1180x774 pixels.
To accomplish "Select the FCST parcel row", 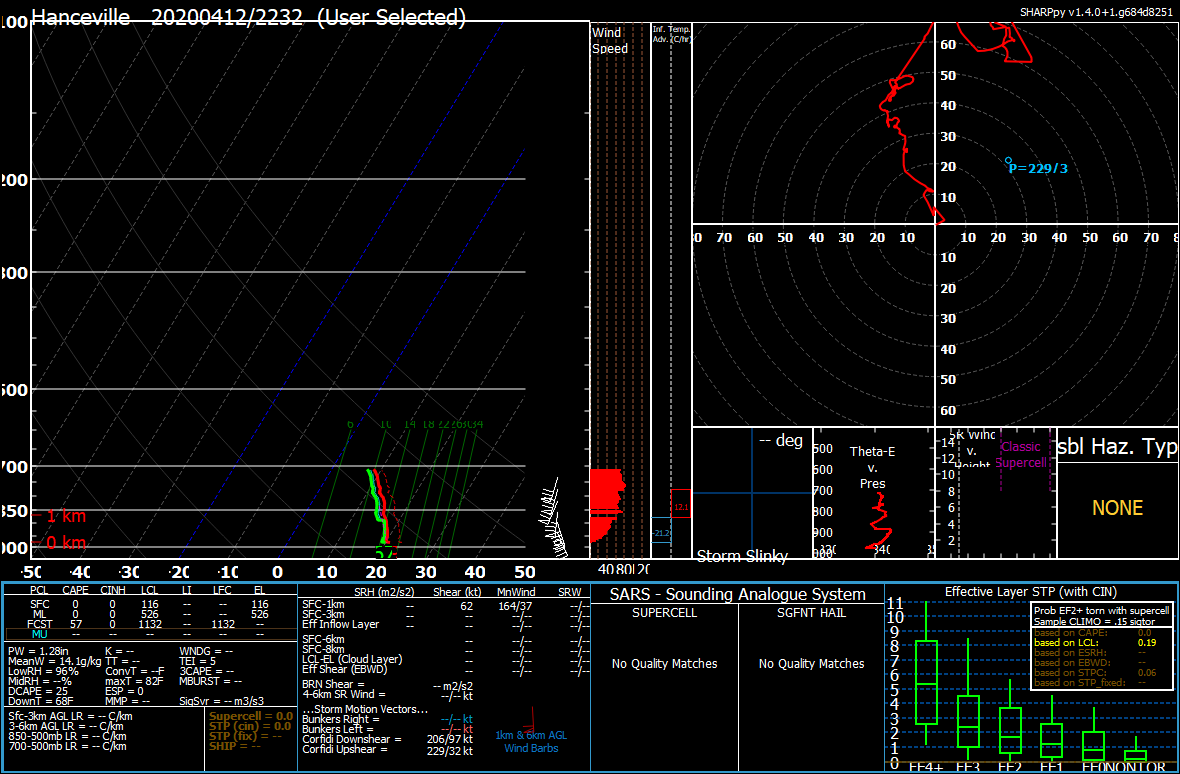I will tap(151, 624).
